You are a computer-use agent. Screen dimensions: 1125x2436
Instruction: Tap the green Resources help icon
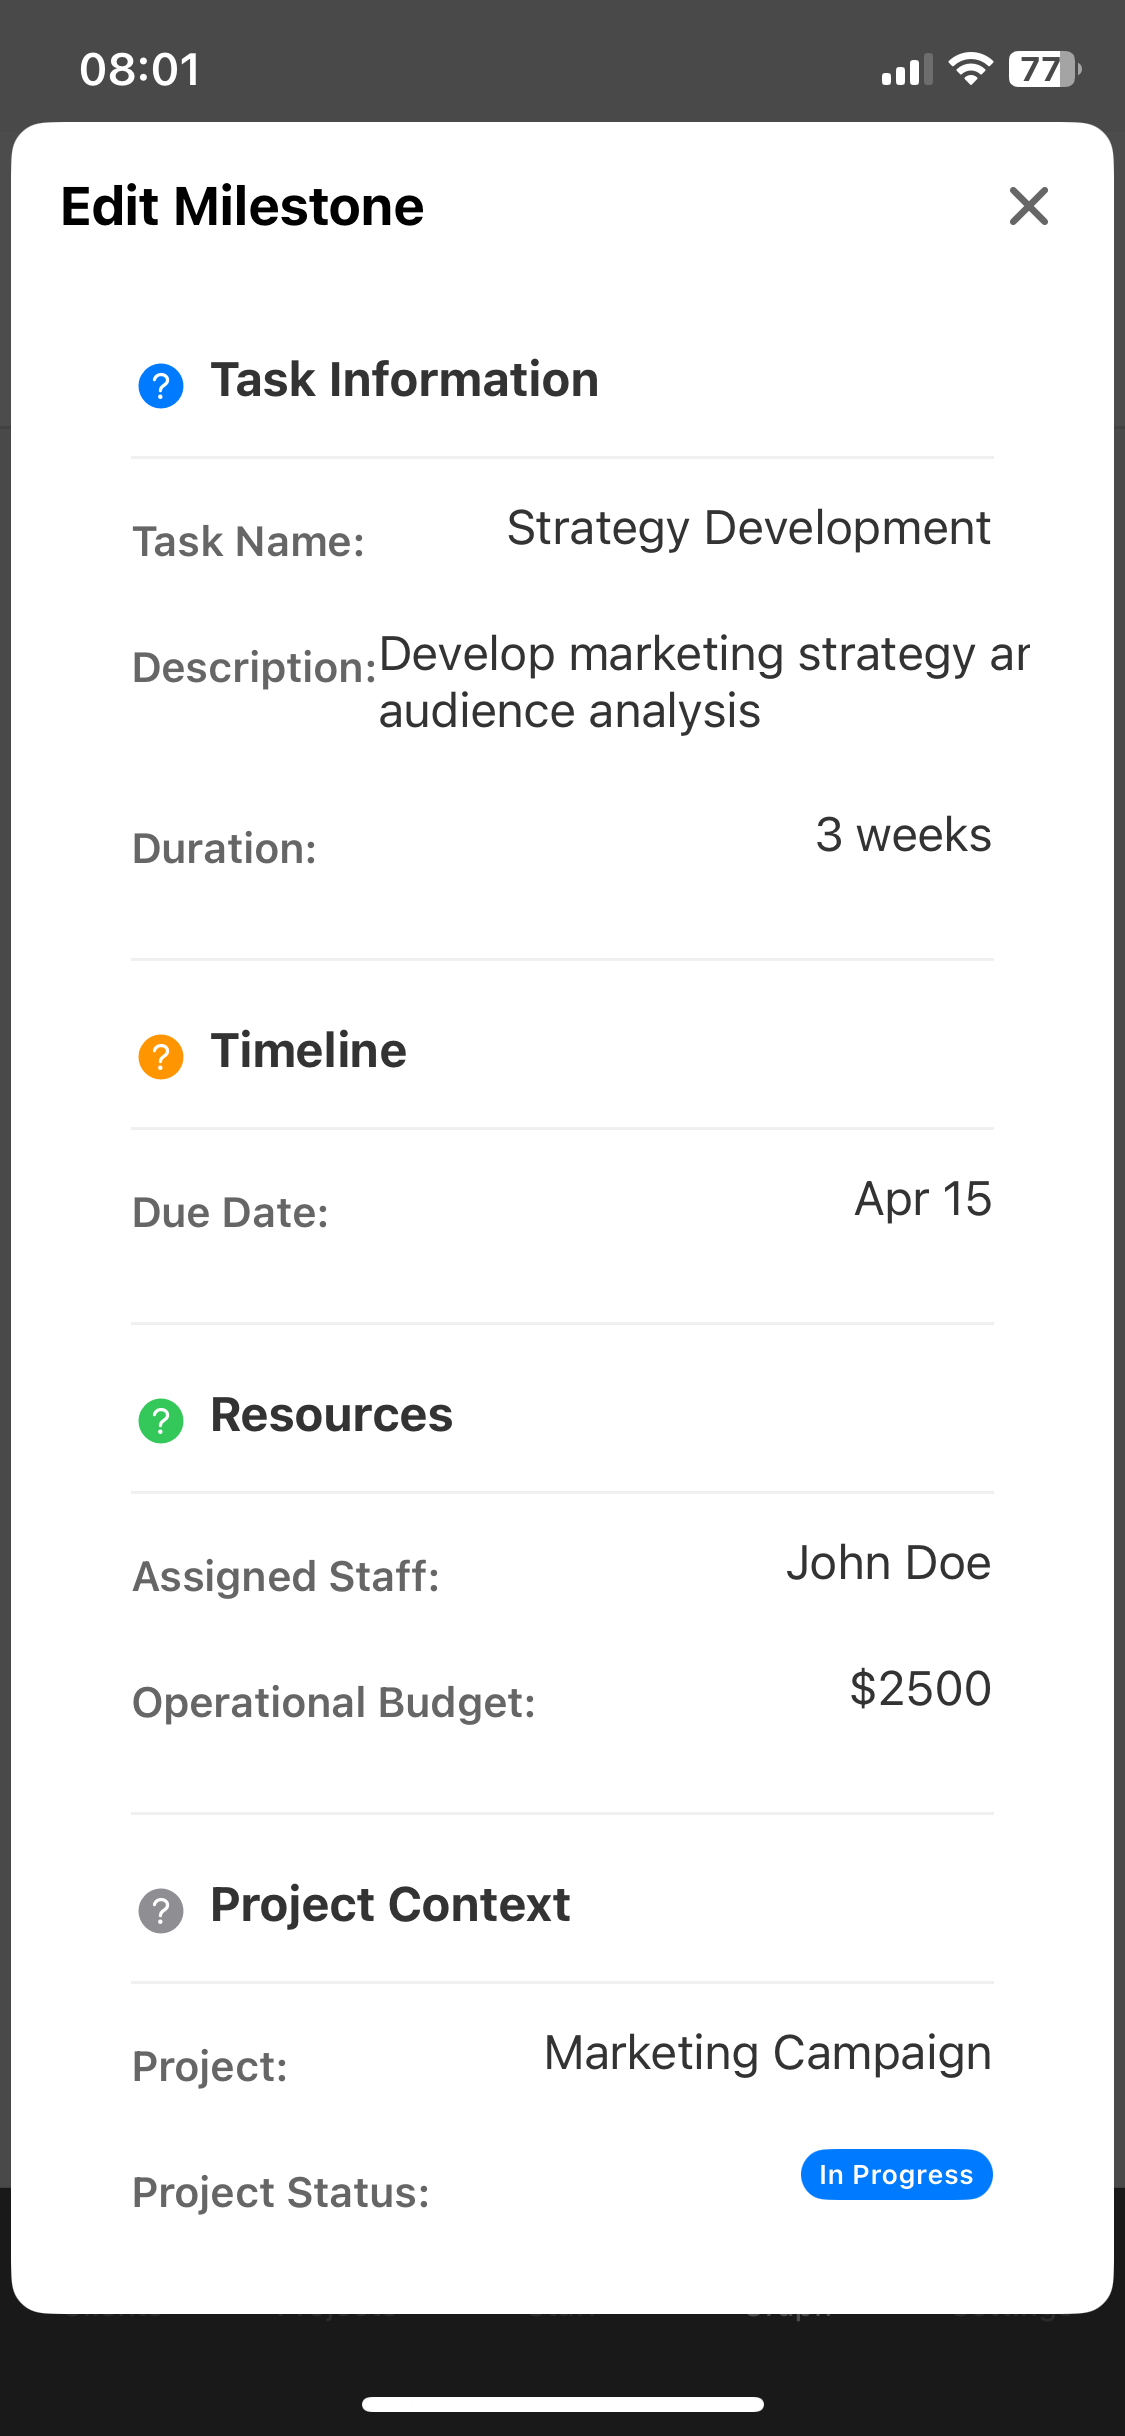(x=160, y=1421)
